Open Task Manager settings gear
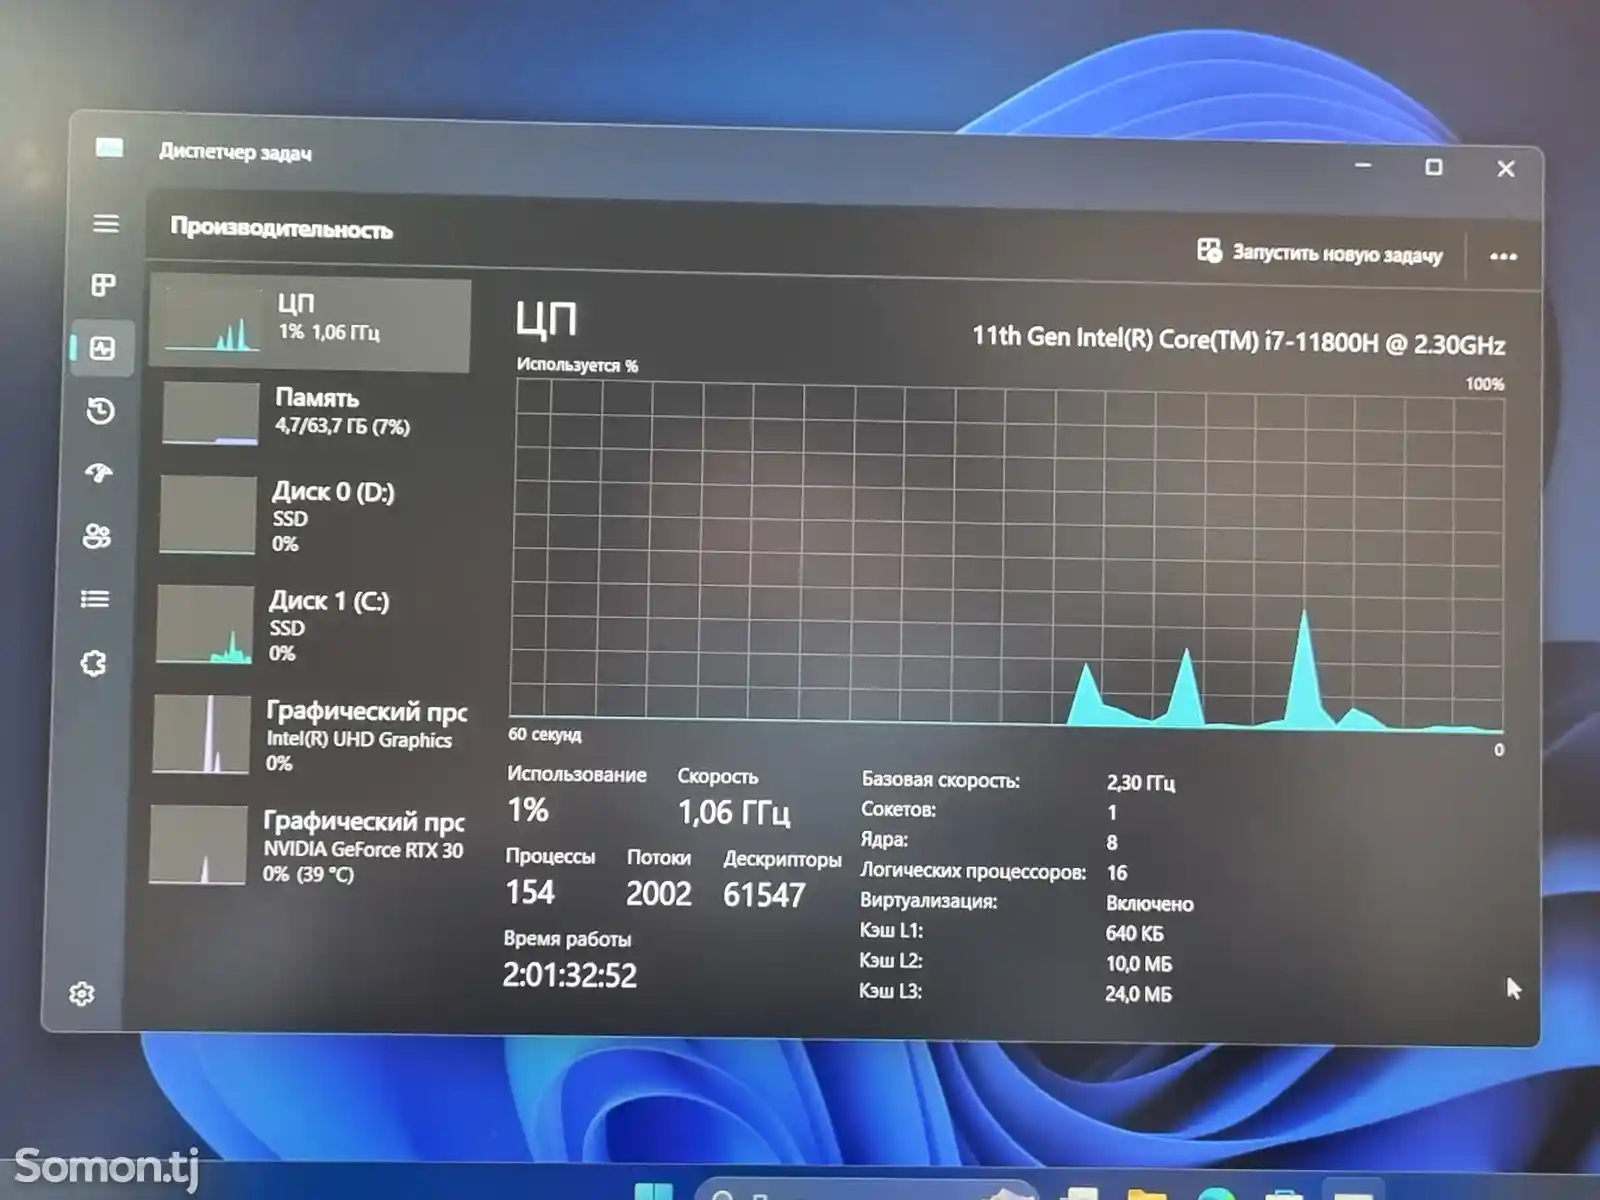This screenshot has height=1200, width=1600. tap(82, 993)
